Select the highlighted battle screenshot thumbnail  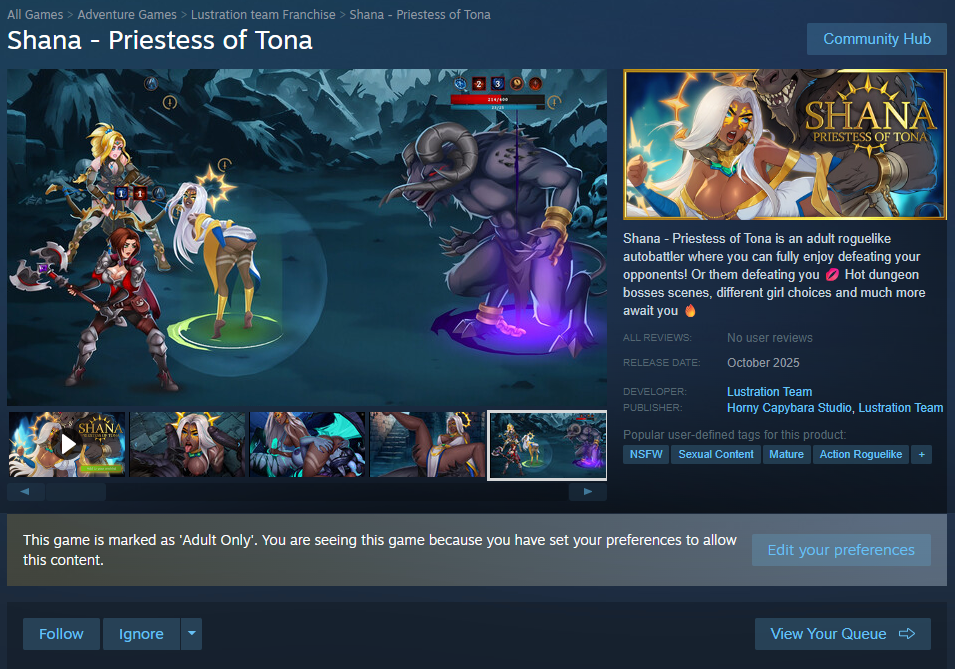(548, 445)
